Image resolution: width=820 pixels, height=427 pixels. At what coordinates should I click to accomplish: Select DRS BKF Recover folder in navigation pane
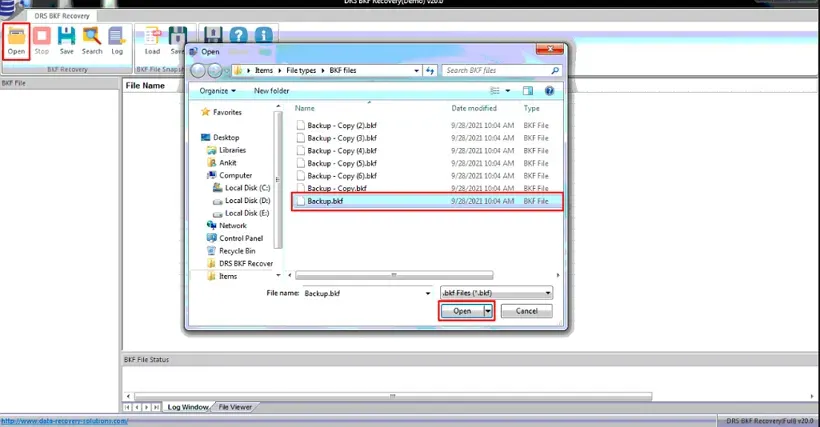(241, 263)
